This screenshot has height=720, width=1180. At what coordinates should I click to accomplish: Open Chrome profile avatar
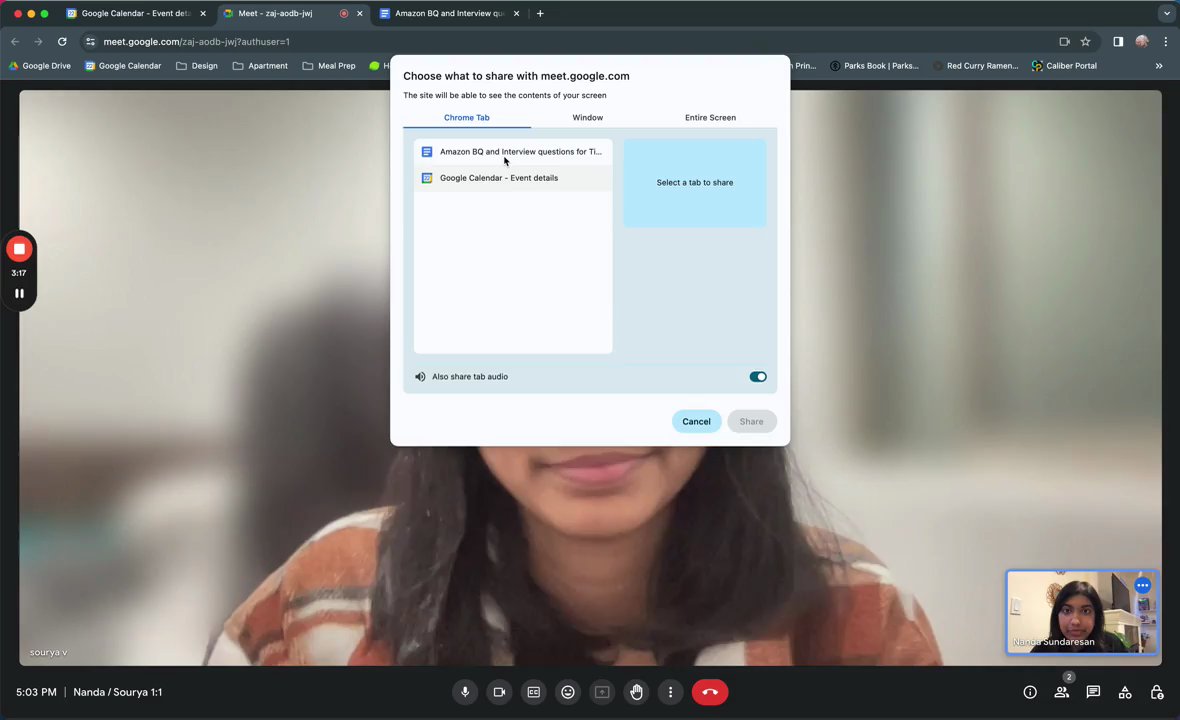pos(1142,42)
